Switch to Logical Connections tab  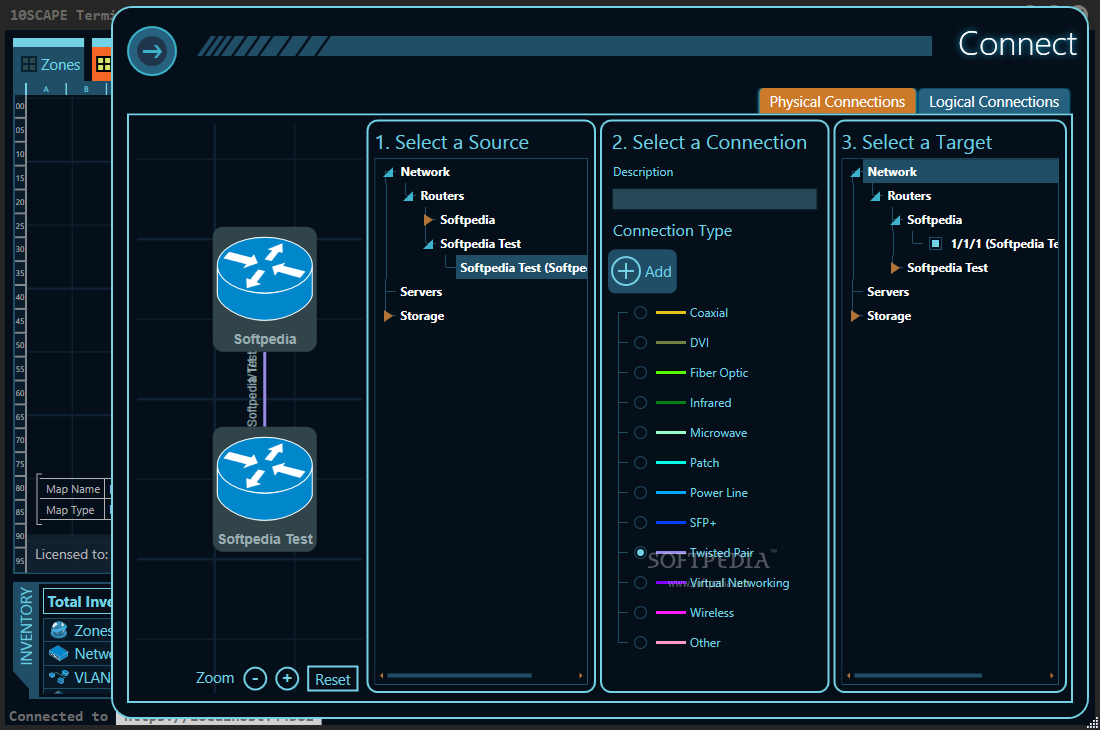pyautogui.click(x=993, y=102)
